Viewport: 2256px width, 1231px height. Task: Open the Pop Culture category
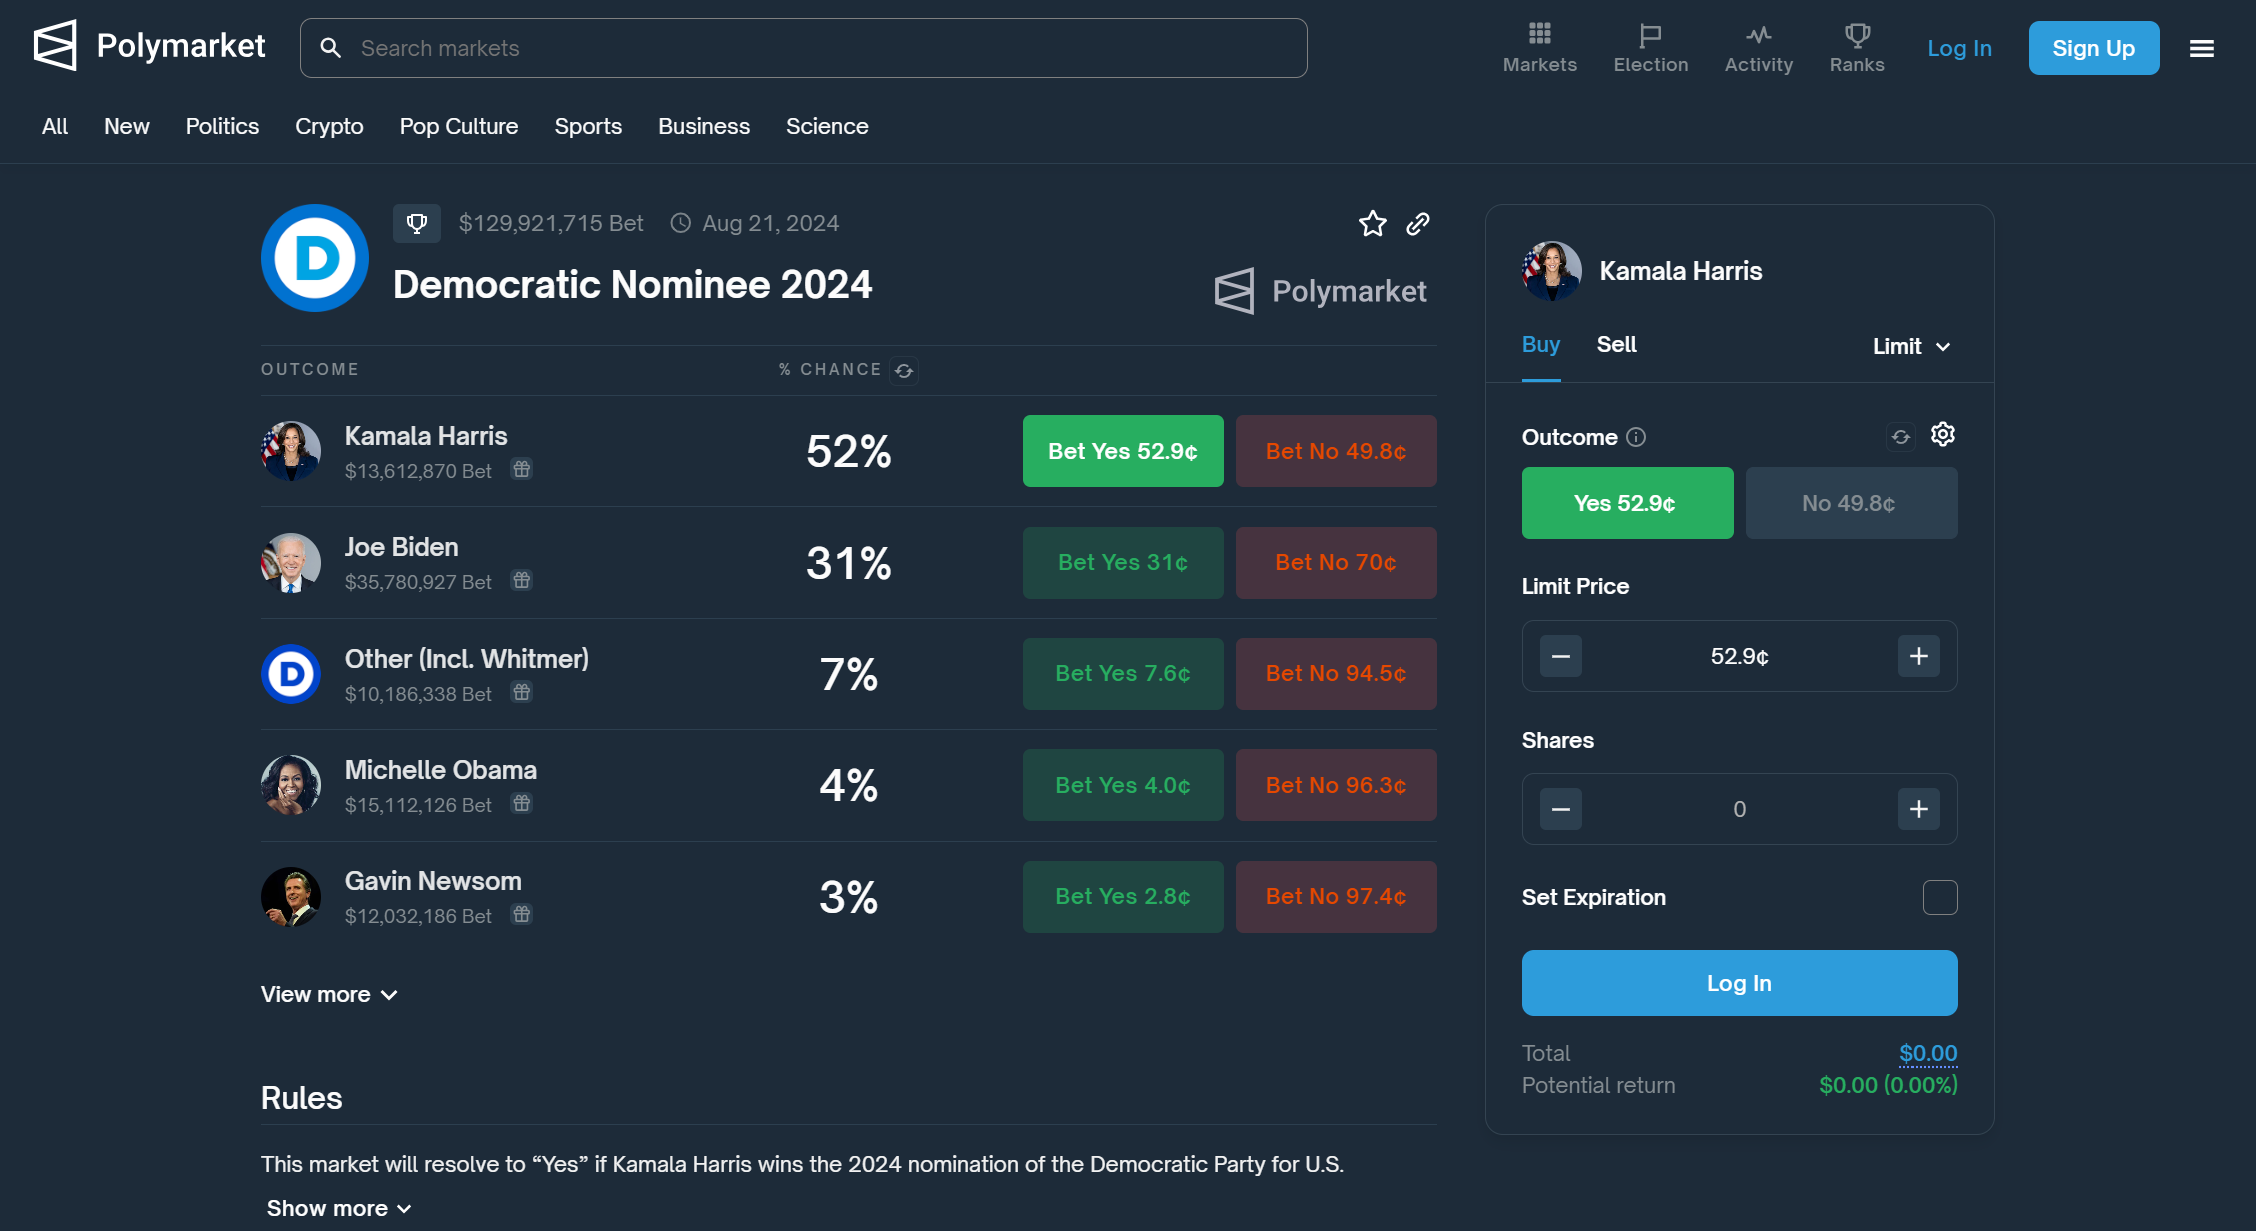tap(459, 126)
